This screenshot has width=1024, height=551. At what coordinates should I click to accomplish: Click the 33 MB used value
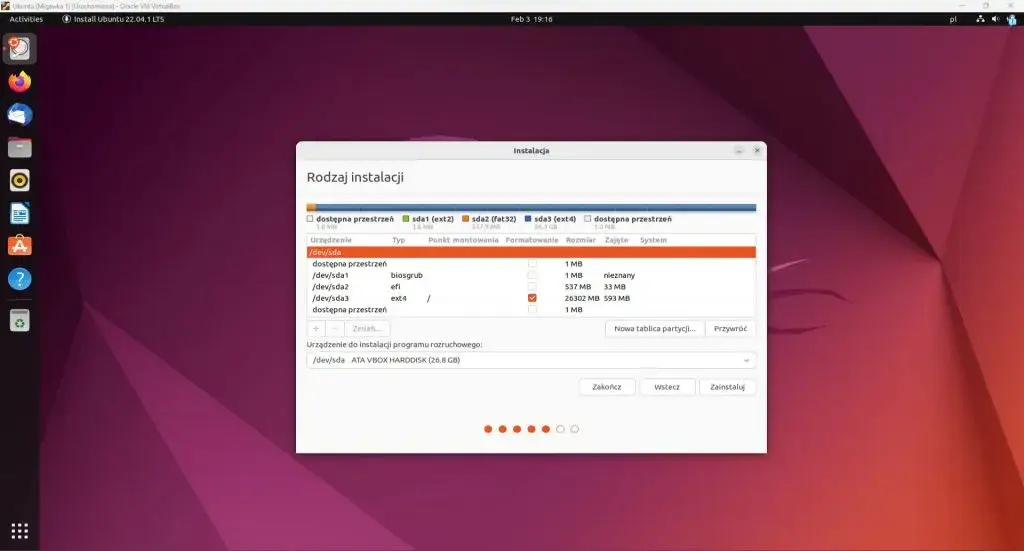click(615, 287)
